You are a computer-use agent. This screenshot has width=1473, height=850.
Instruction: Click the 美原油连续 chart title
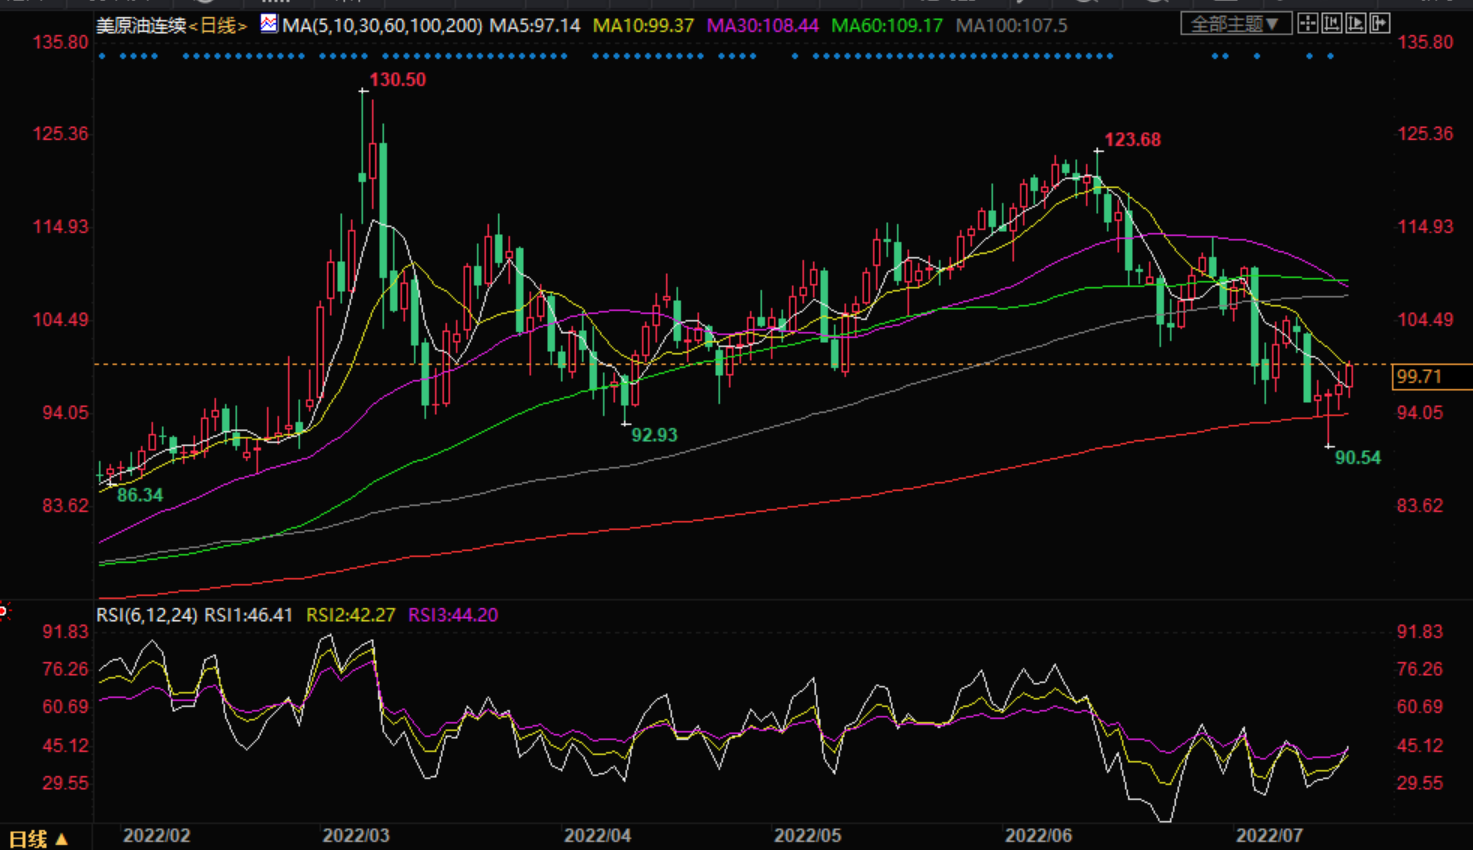coord(141,25)
